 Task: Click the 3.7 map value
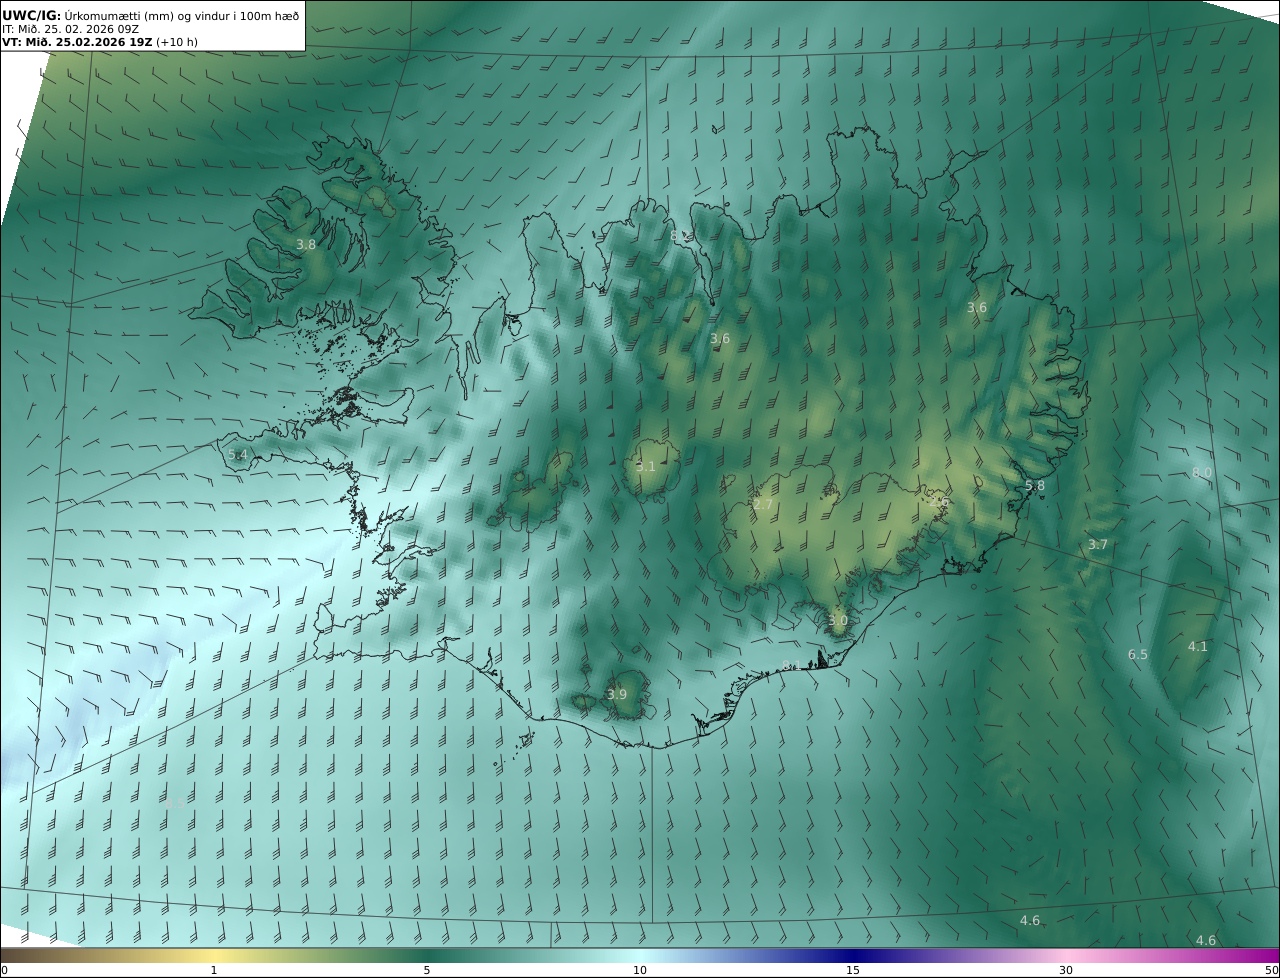[x=1098, y=544]
